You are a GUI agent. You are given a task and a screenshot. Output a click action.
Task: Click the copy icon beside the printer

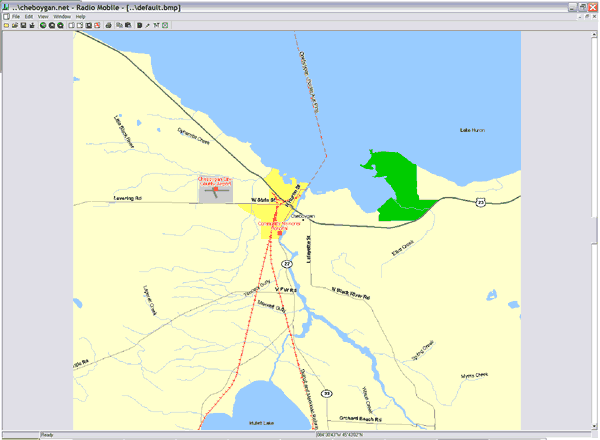point(119,25)
